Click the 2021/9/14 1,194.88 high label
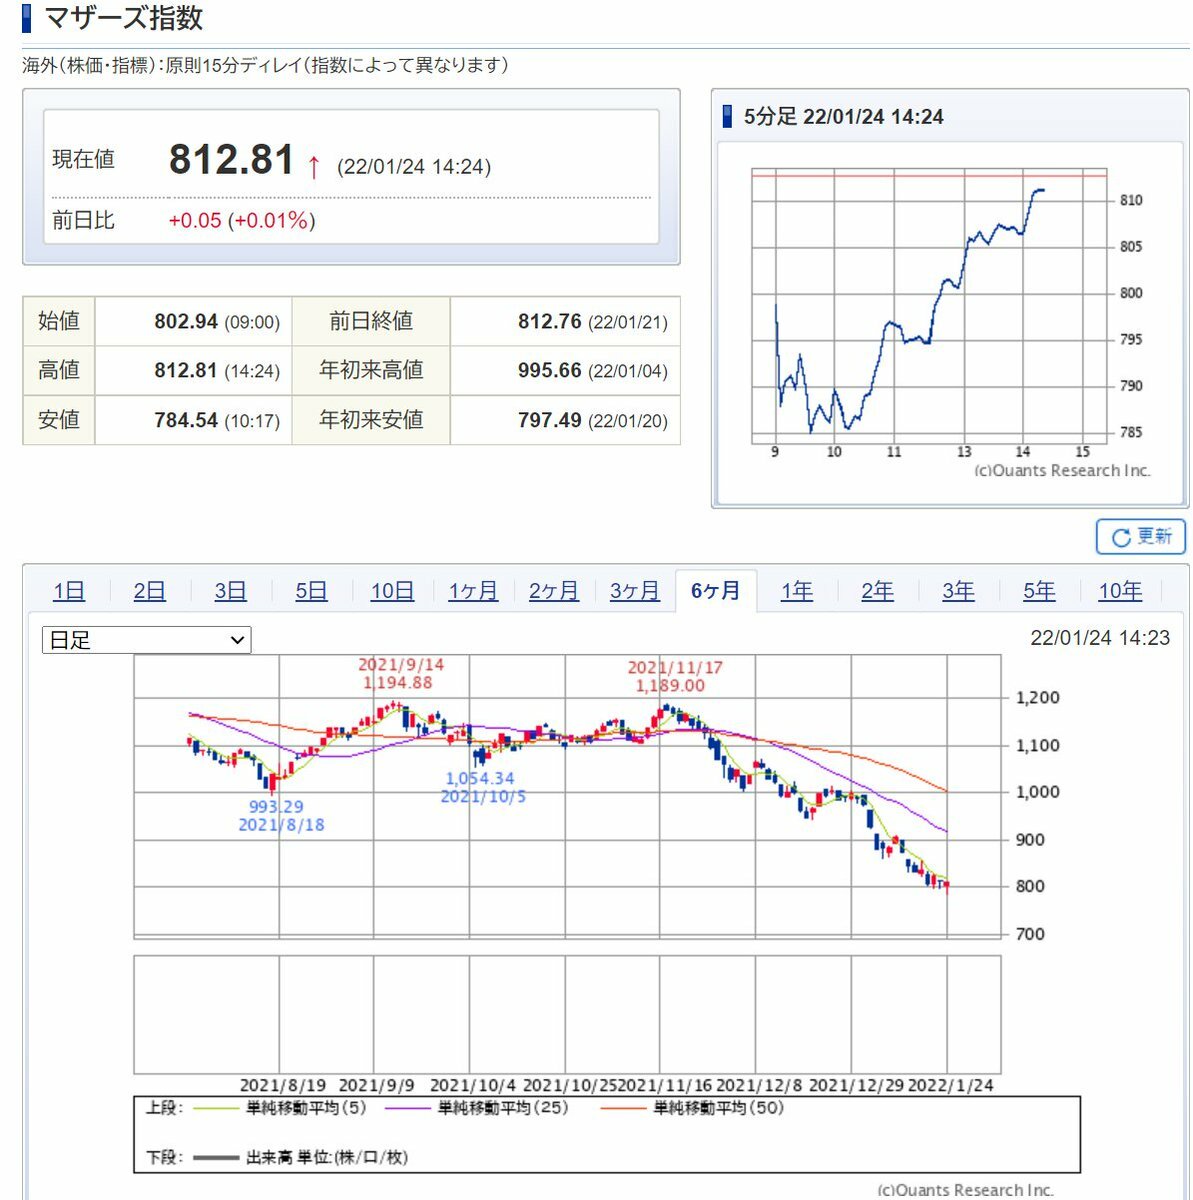The image size is (1193, 1200). pyautogui.click(x=400, y=673)
